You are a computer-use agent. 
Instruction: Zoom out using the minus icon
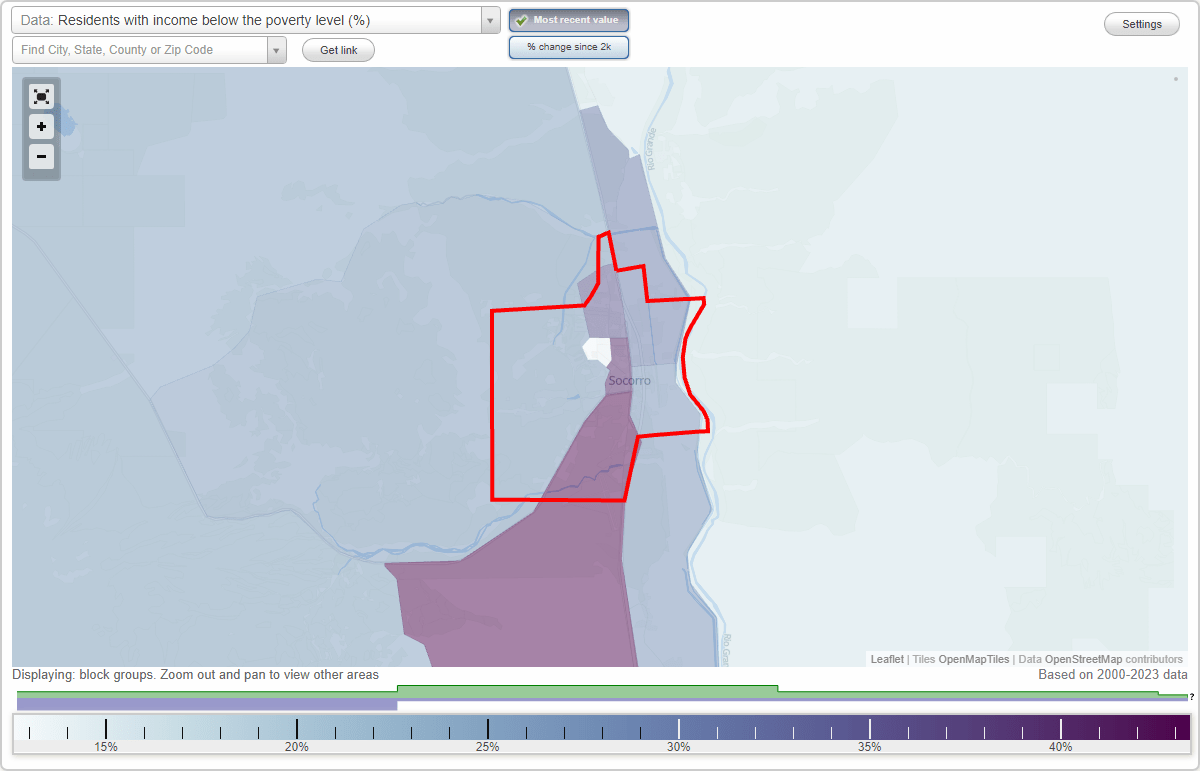click(41, 157)
